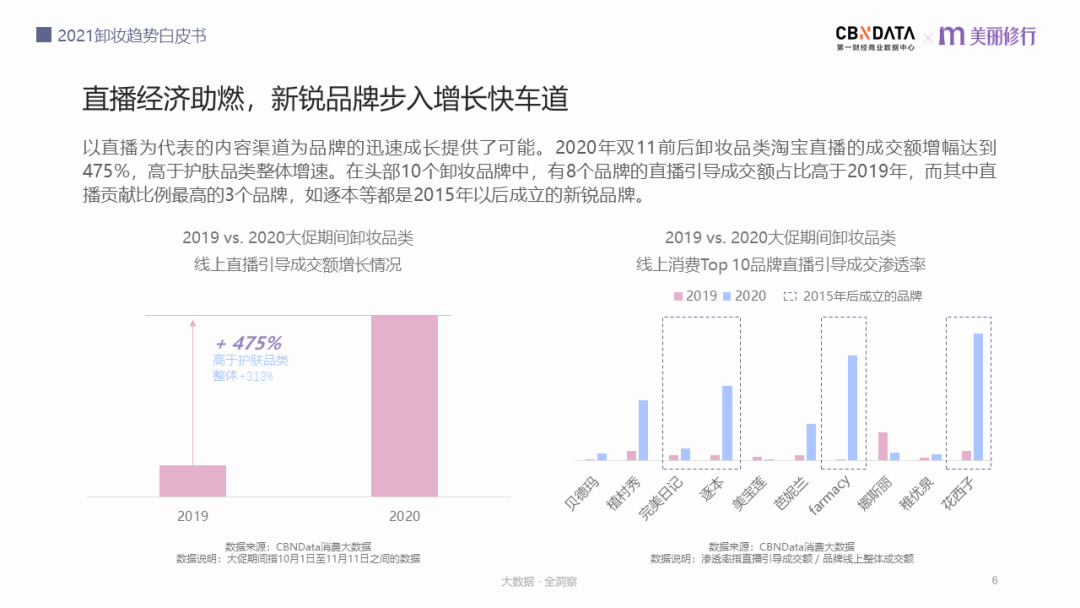This screenshot has width=1080, height=608.
Task: Click the CBNDATA logo
Action: tap(875, 38)
